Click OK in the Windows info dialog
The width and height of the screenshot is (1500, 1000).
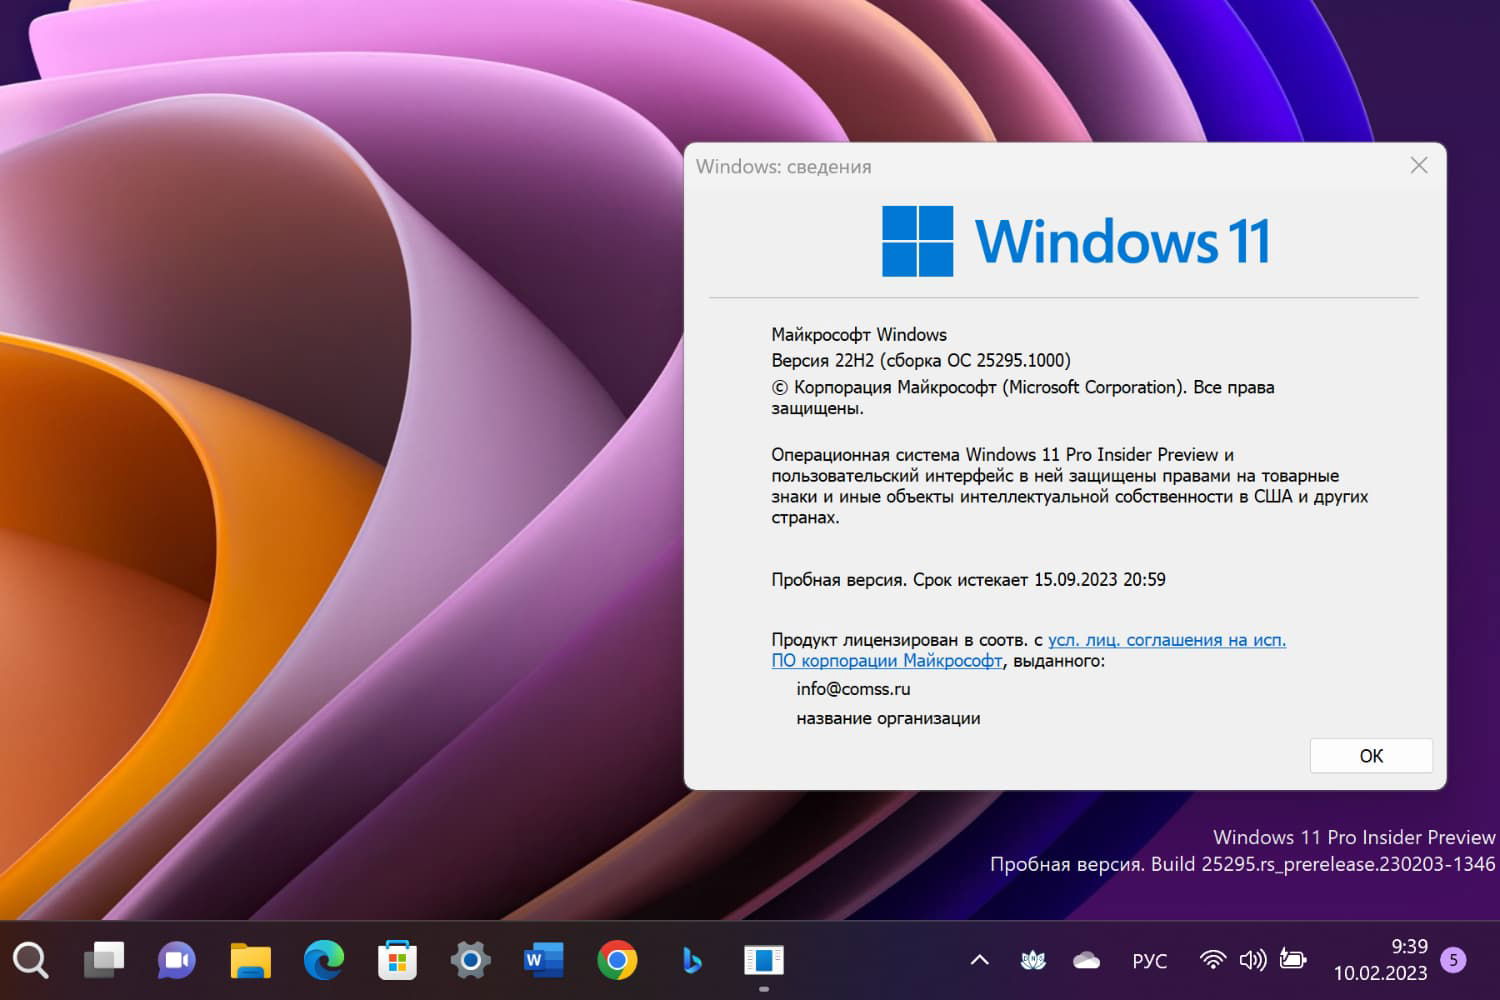(1371, 756)
